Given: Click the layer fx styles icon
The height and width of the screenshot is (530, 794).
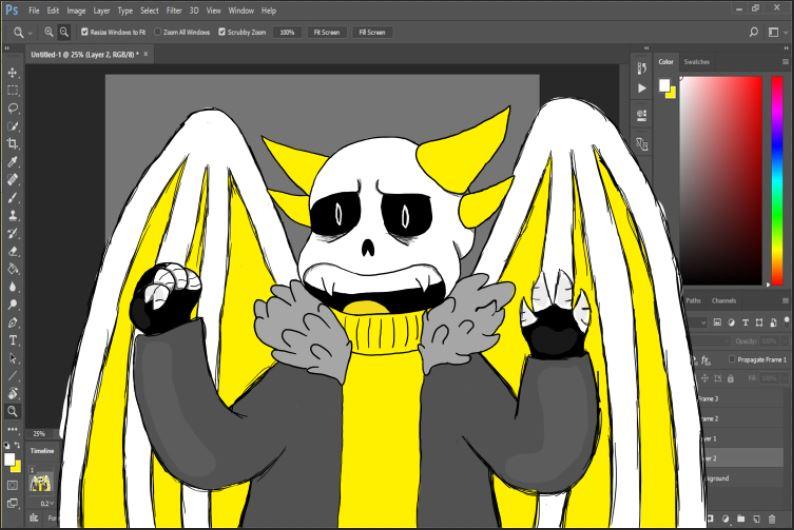Looking at the screenshot, I should [x=705, y=360].
